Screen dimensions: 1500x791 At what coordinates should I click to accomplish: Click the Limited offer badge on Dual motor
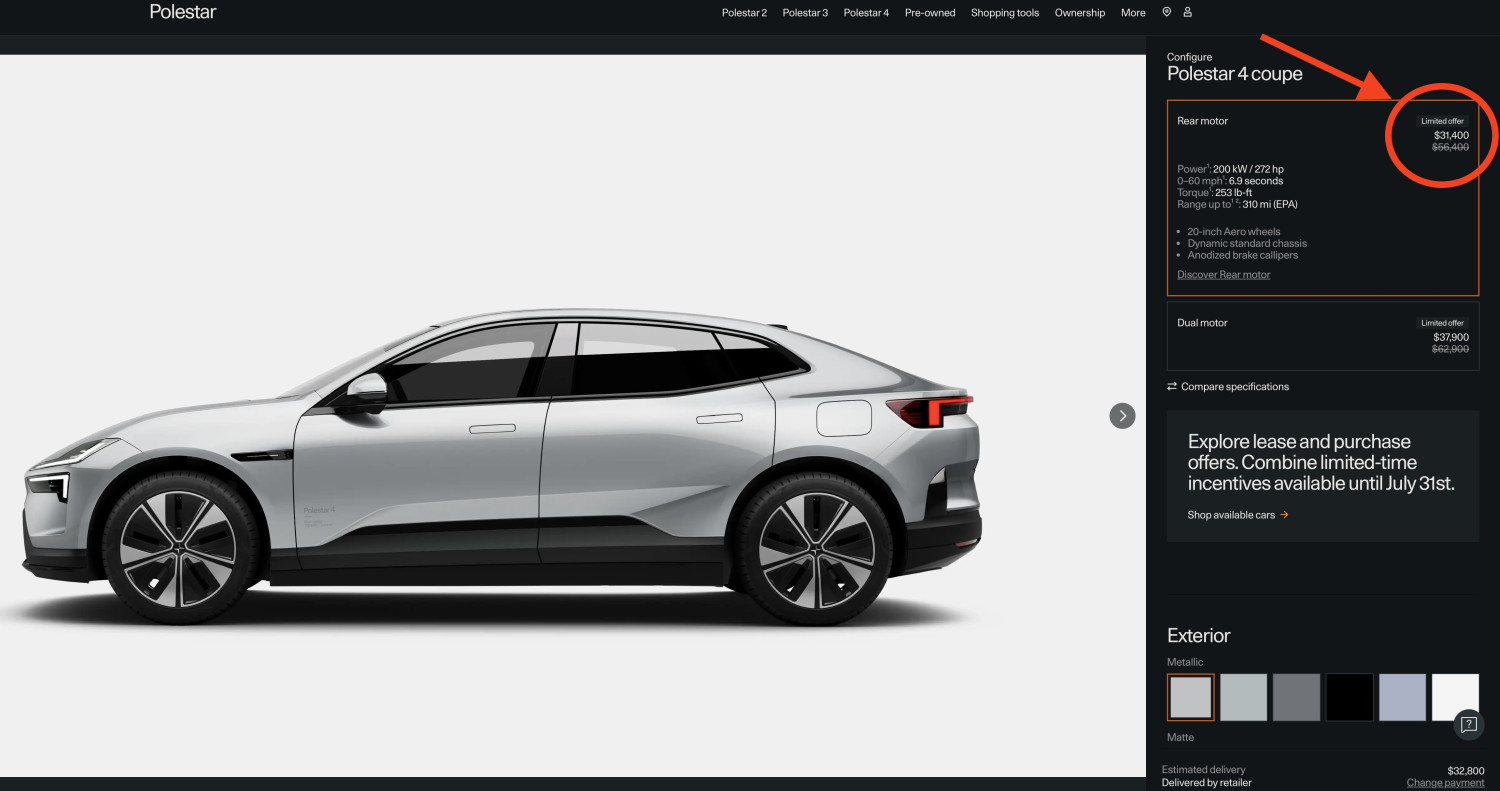click(x=1443, y=323)
